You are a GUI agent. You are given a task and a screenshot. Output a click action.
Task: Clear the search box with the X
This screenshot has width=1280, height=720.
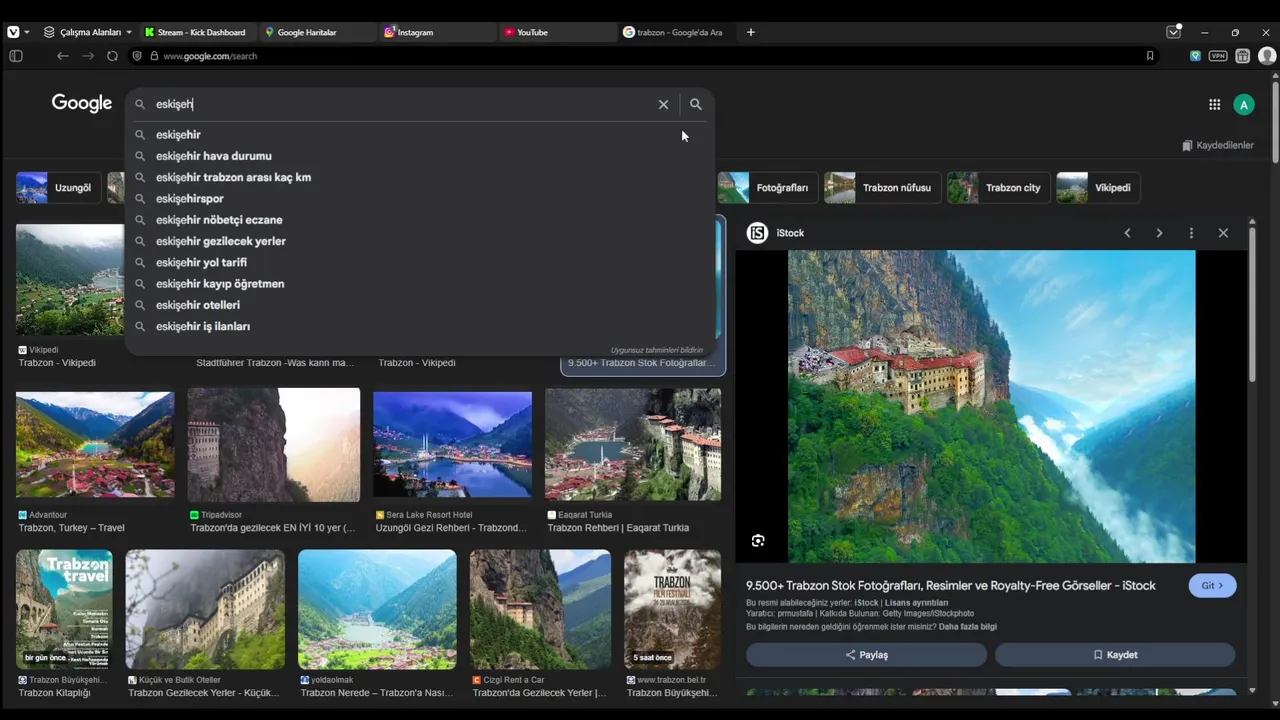tap(663, 104)
